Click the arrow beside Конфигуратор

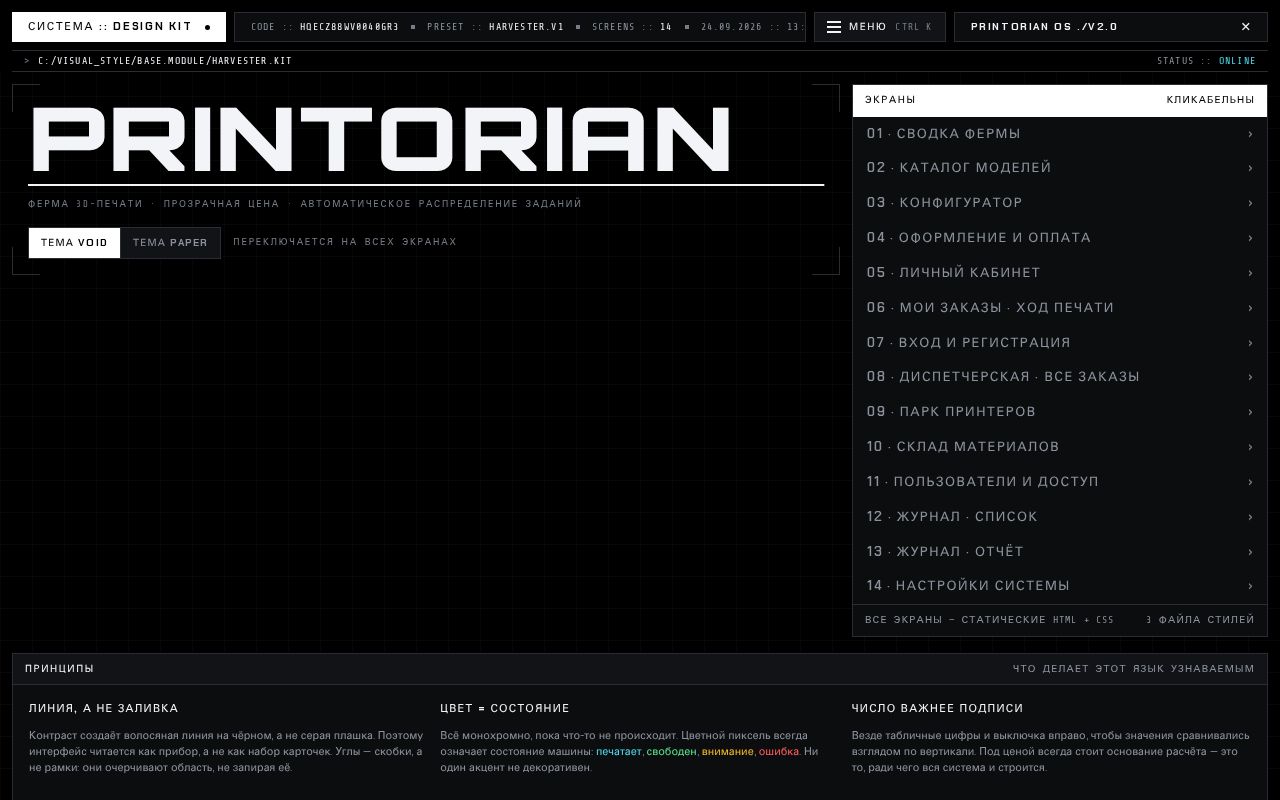[x=1250, y=203]
